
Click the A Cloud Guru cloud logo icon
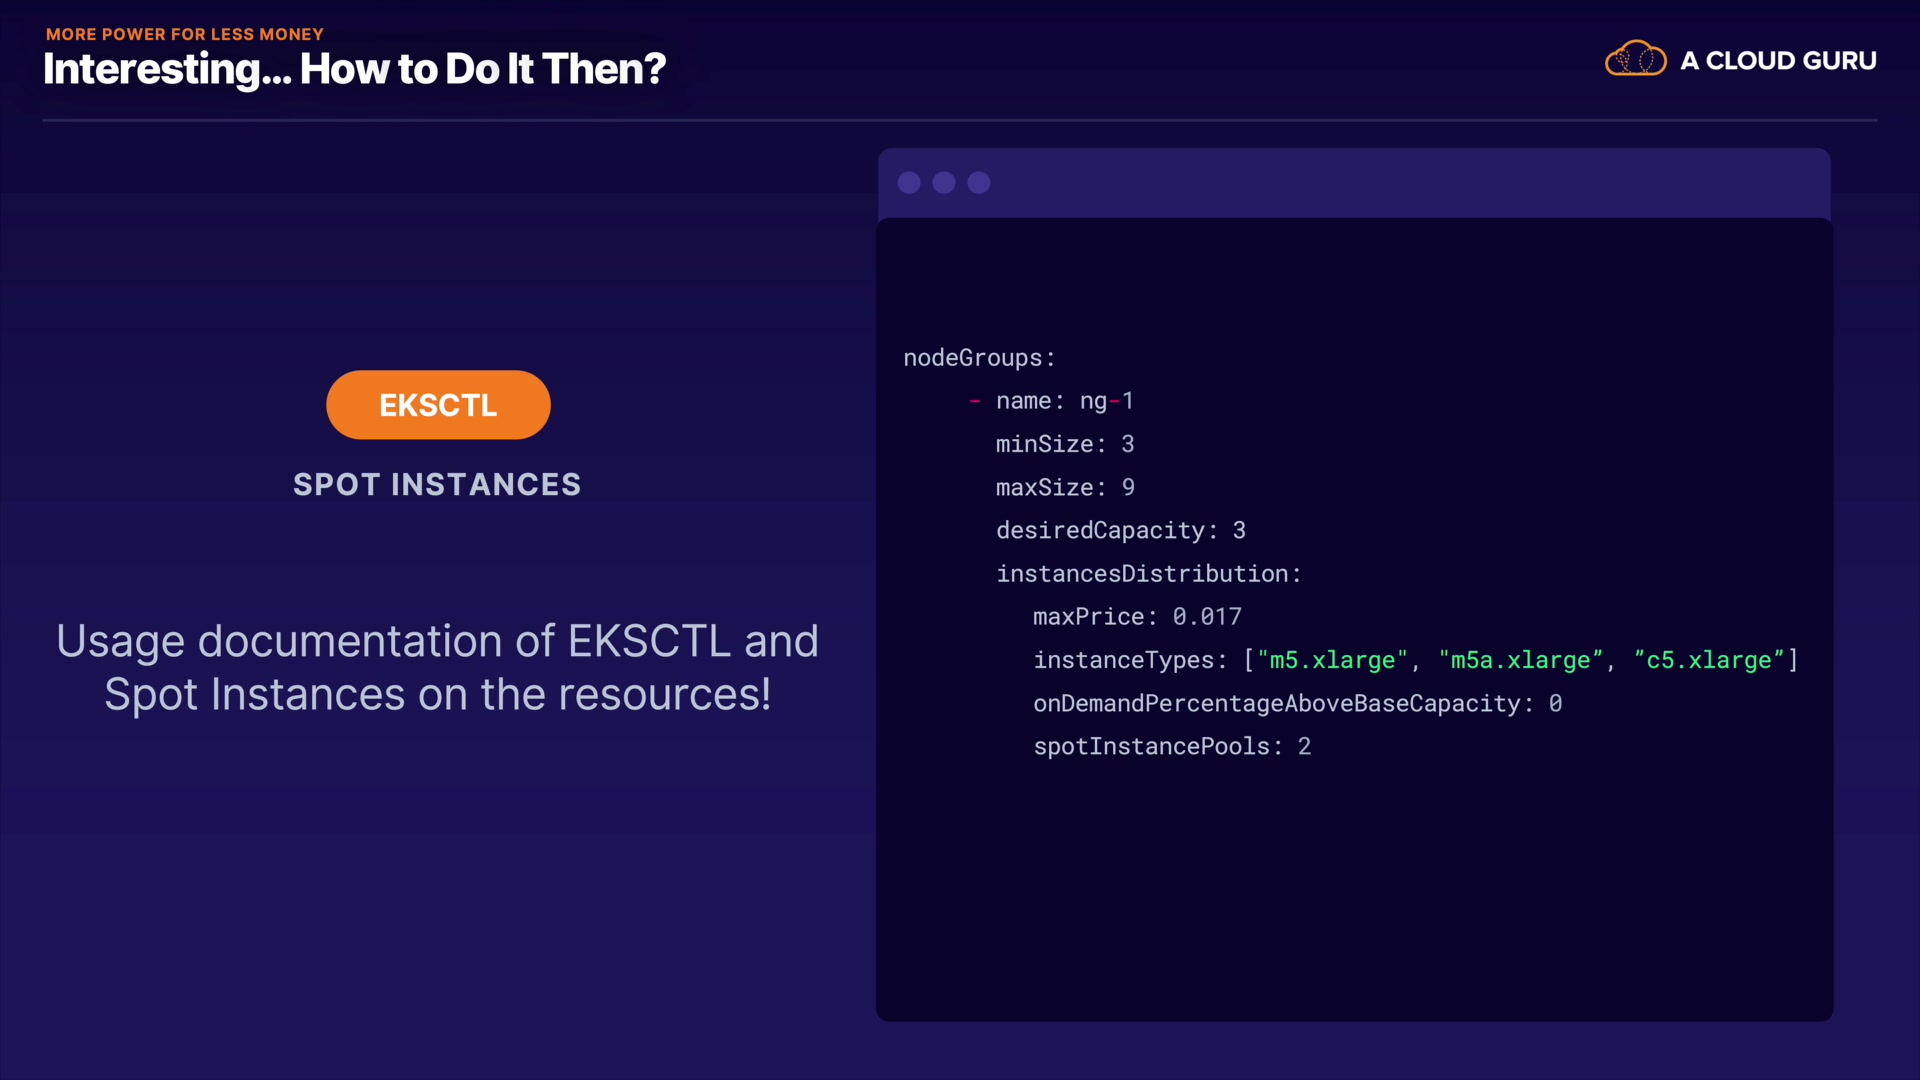pyautogui.click(x=1635, y=59)
